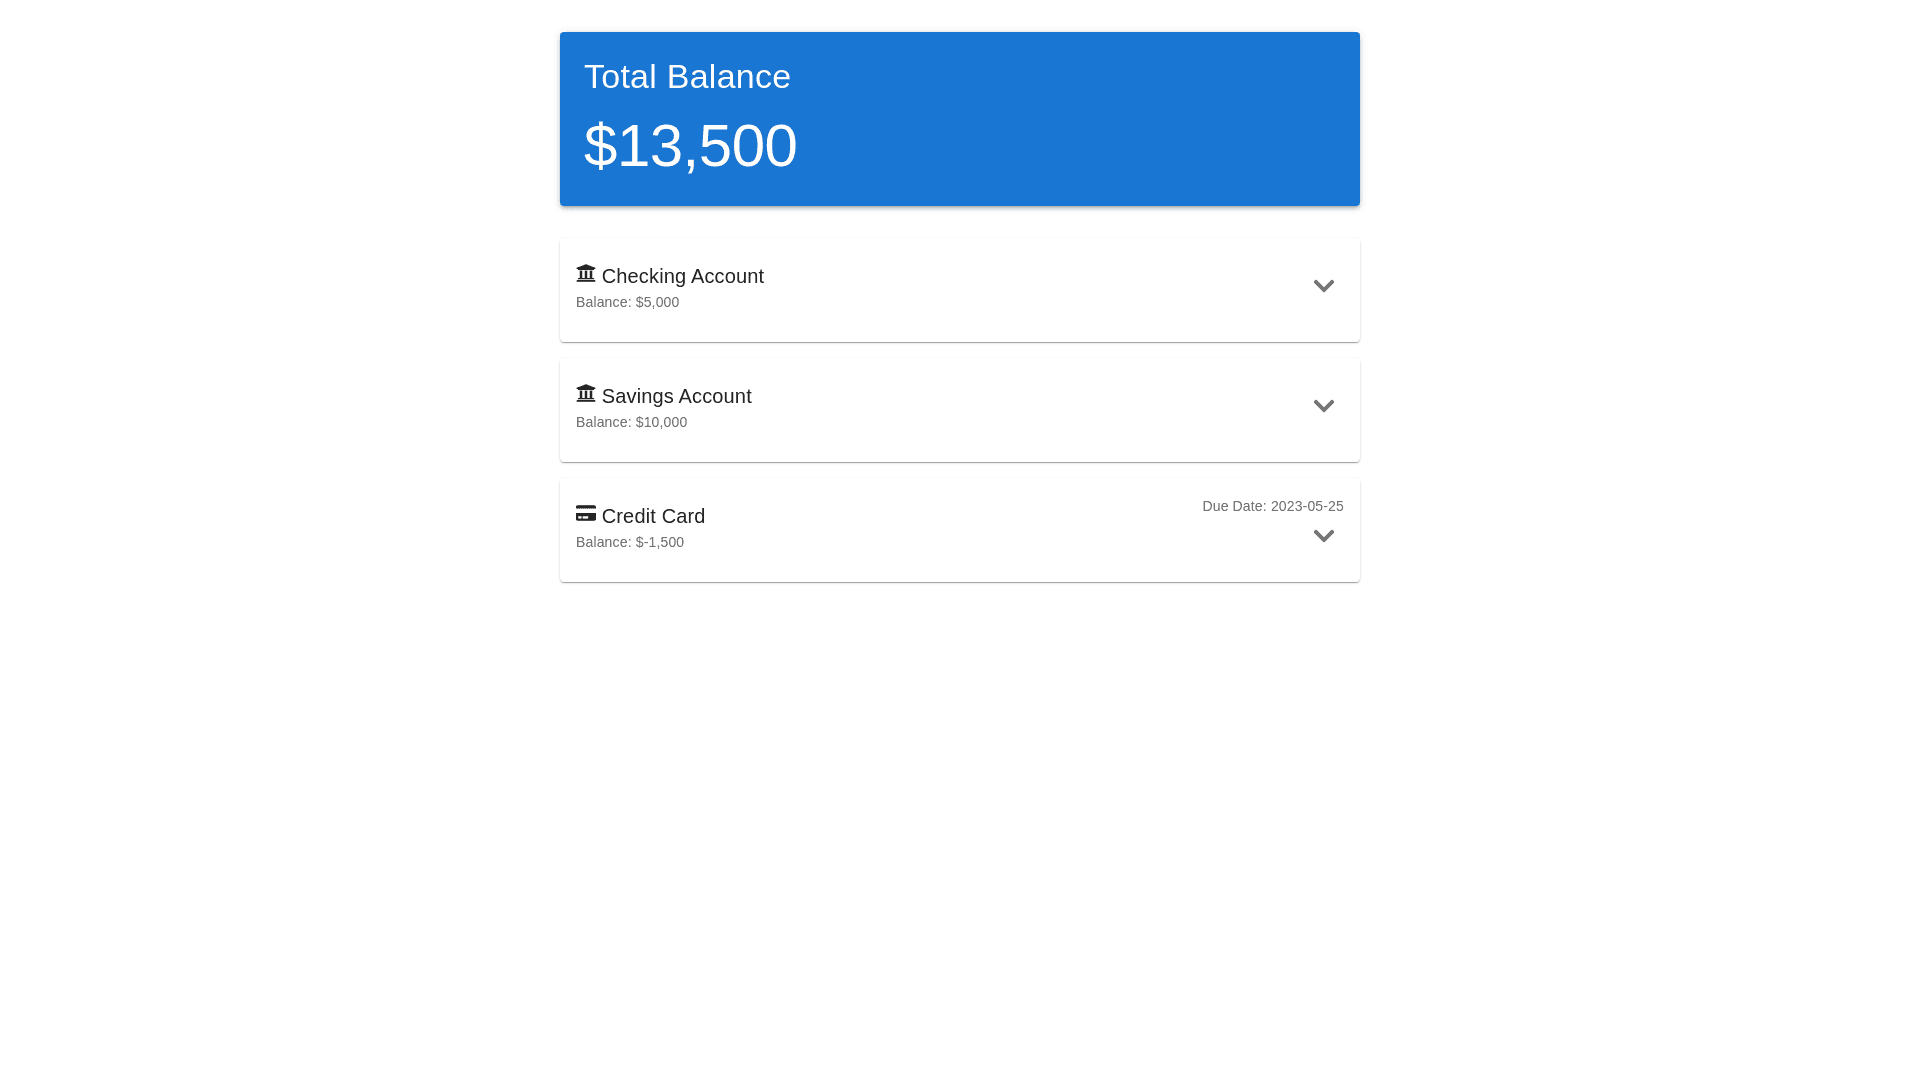
Task: Expand the Checking Account panel chevron
Action: point(1323,286)
